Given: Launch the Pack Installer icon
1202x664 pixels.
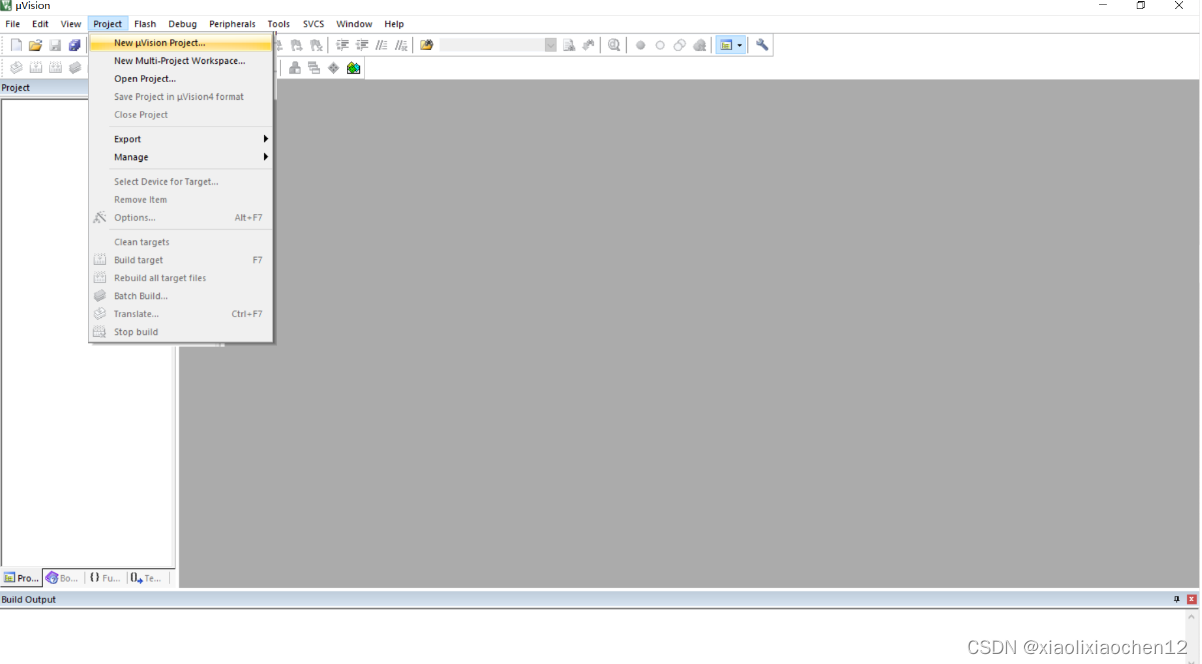Looking at the screenshot, I should pos(353,68).
